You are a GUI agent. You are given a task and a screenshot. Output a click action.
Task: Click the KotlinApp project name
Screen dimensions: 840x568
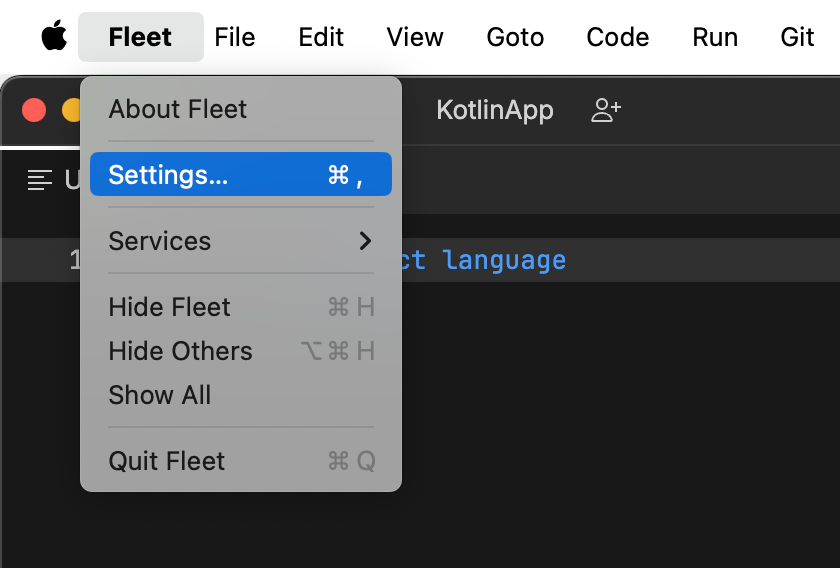tap(495, 110)
